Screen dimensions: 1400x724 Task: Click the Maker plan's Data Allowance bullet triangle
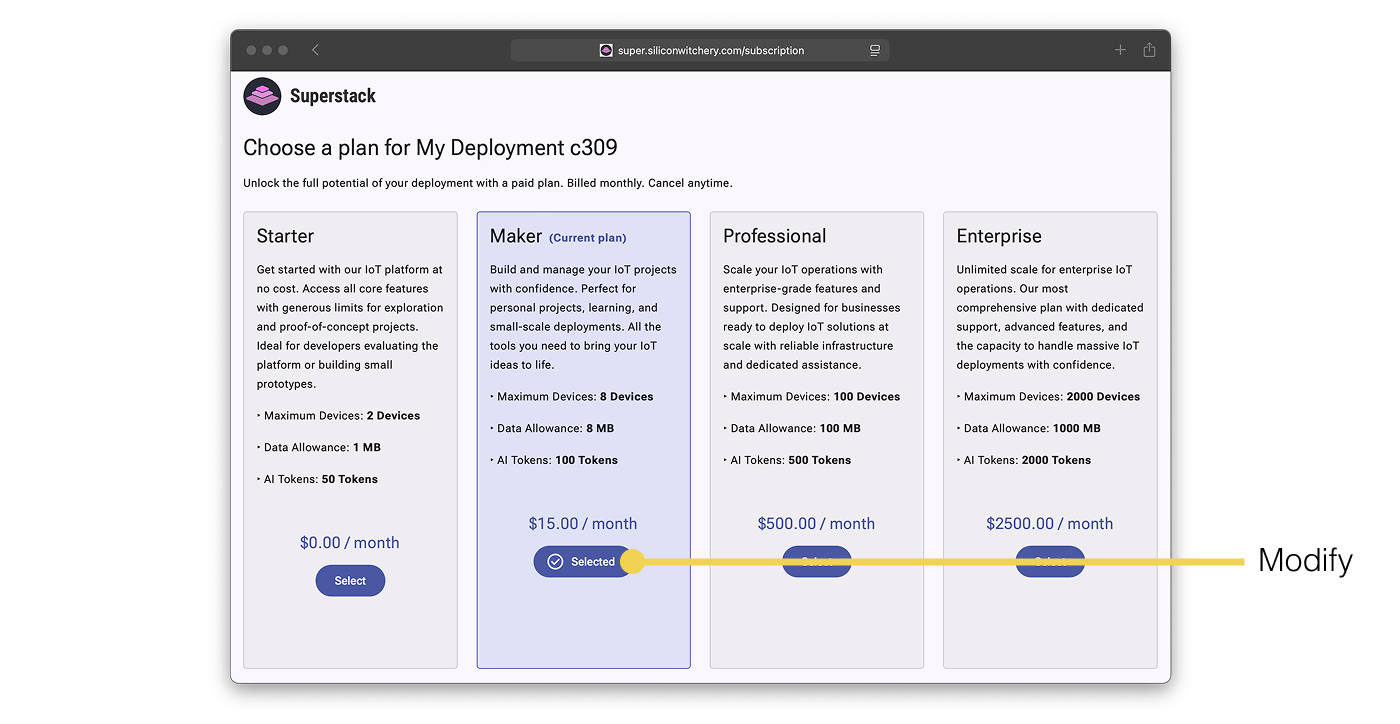click(492, 428)
